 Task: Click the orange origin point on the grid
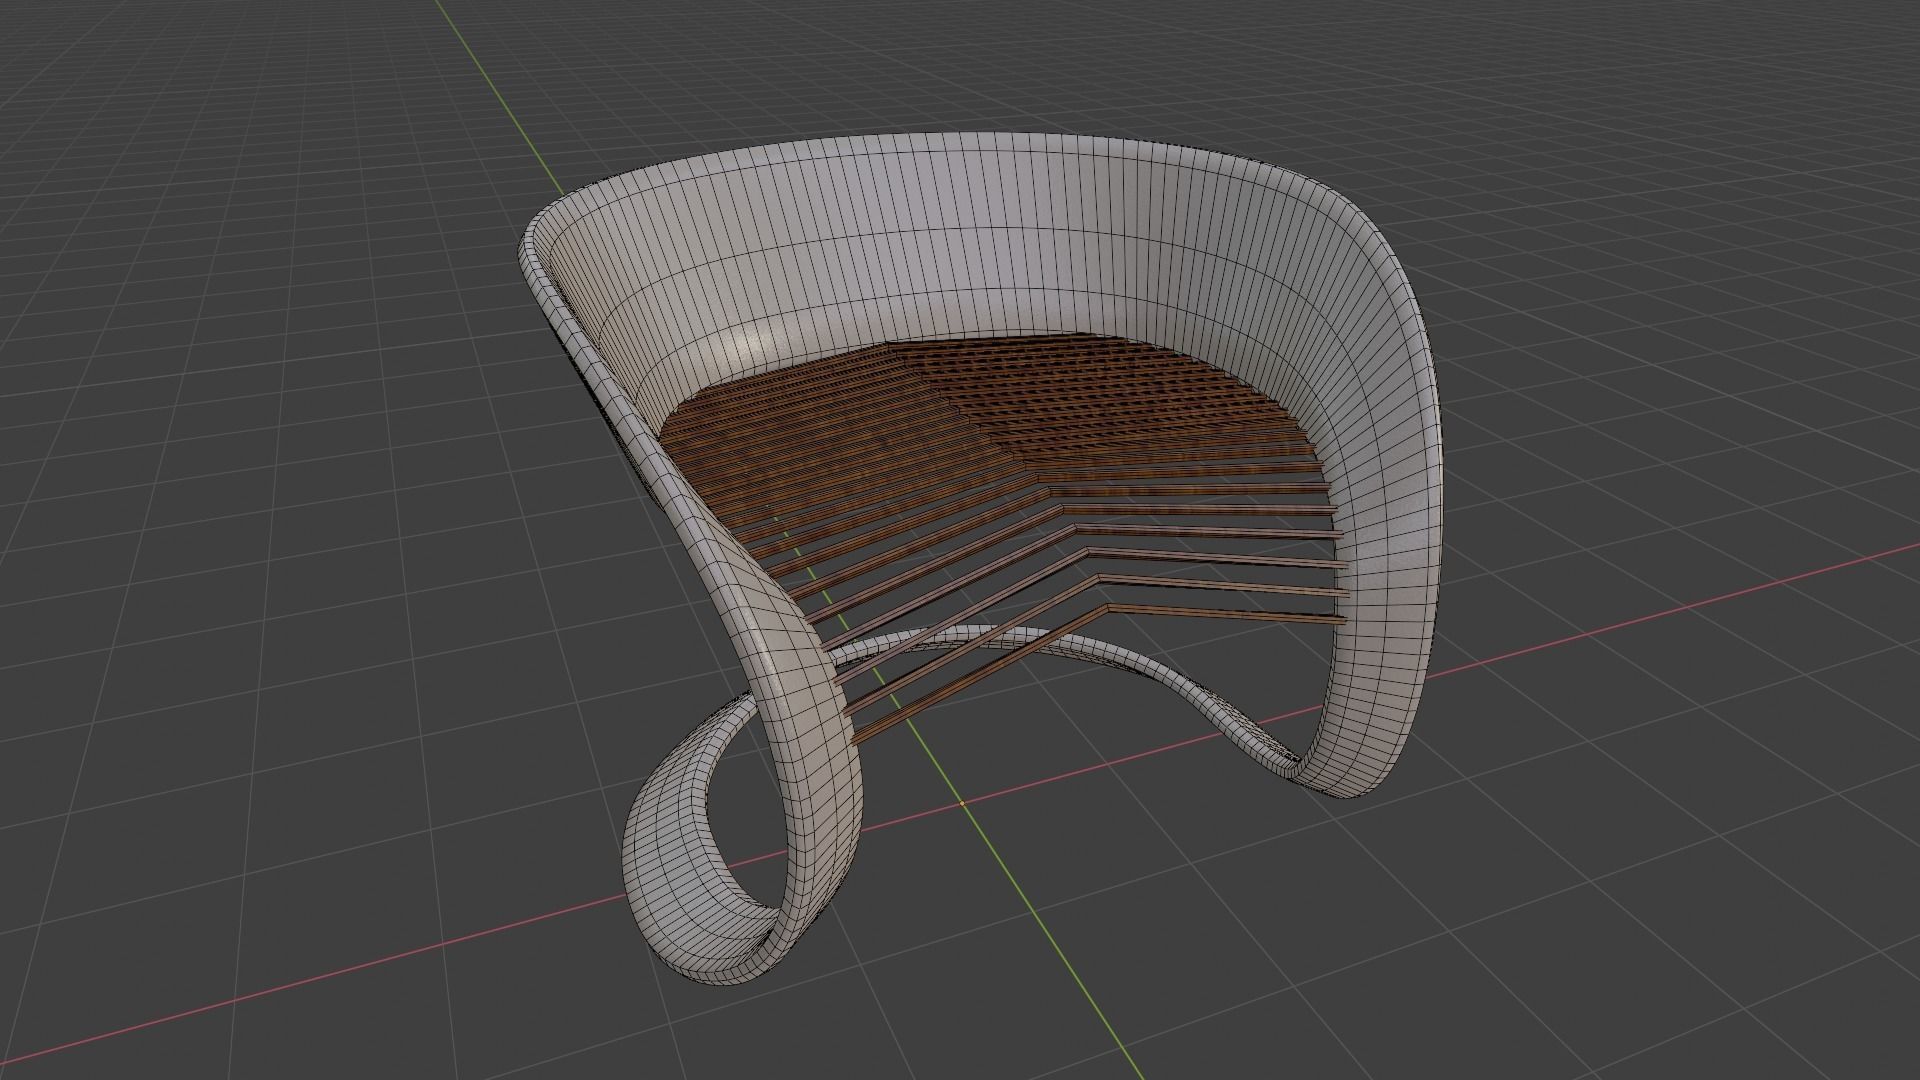point(962,803)
